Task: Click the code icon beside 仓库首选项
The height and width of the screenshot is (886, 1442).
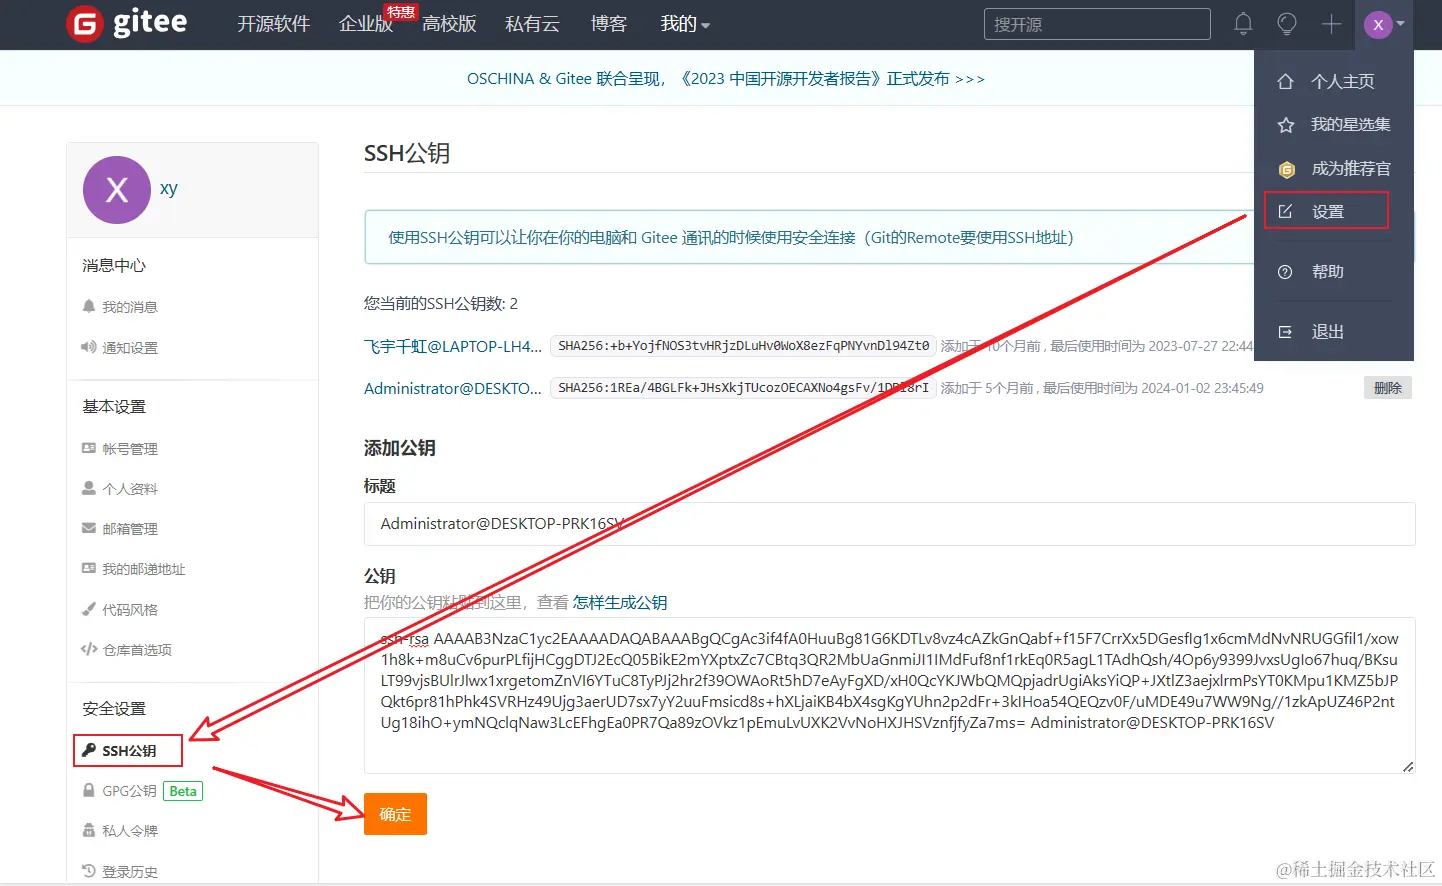Action: coord(89,649)
